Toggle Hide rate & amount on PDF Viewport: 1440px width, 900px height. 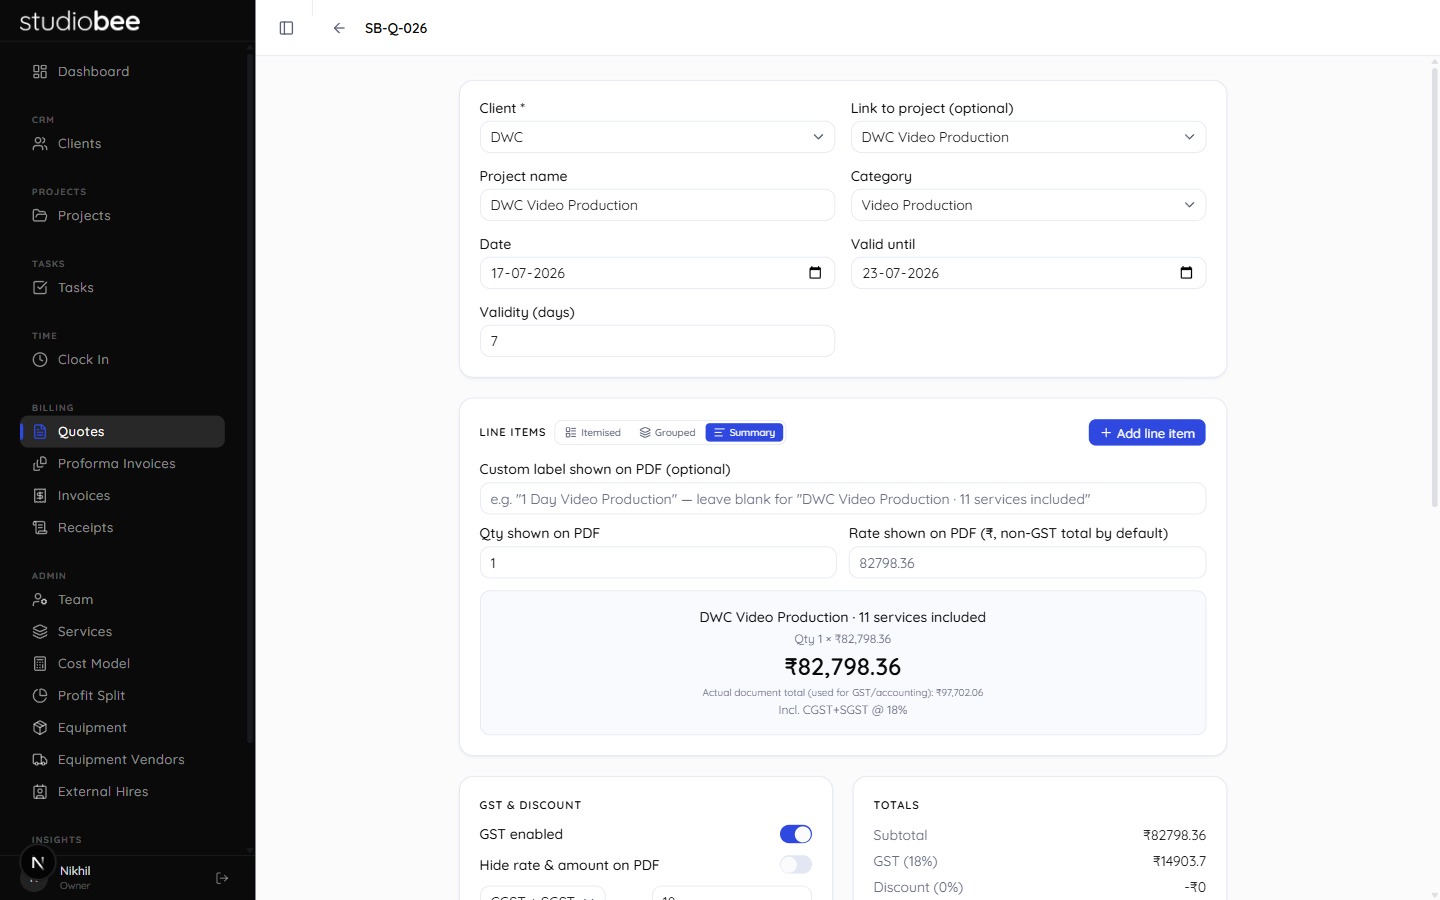click(796, 865)
